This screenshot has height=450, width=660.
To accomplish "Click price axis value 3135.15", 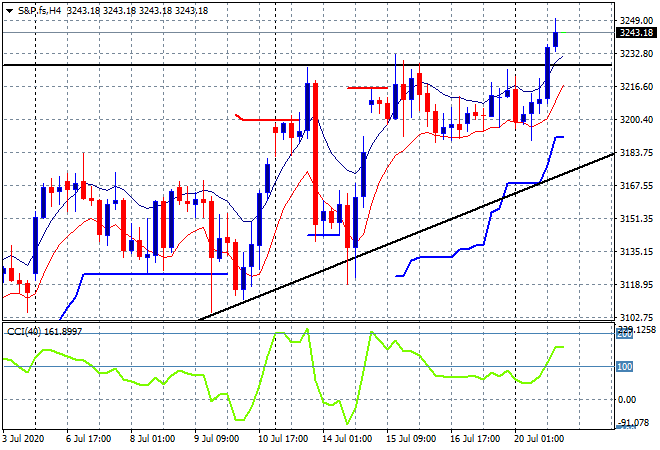I will (x=636, y=251).
